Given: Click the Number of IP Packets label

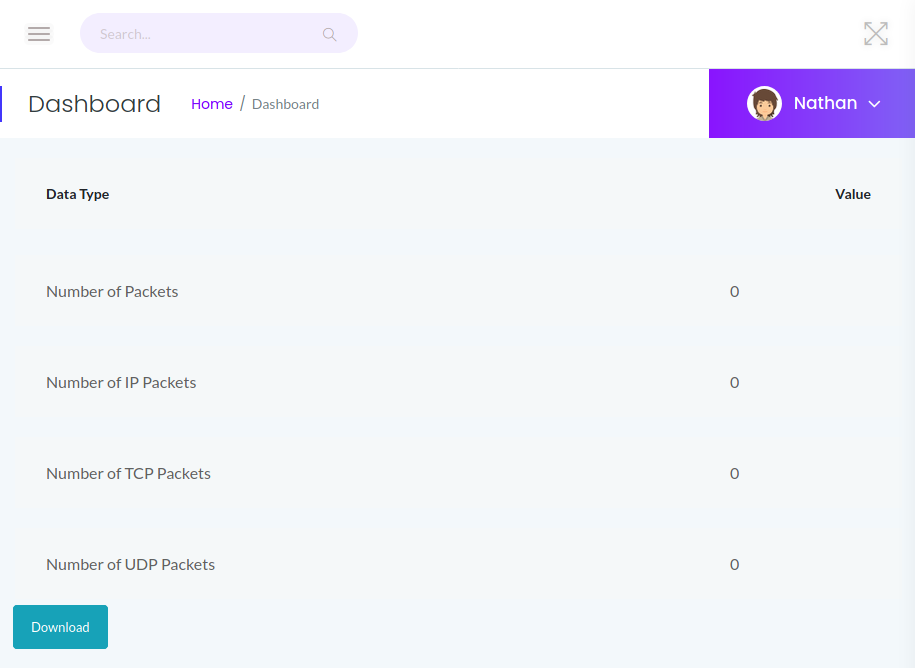Looking at the screenshot, I should [x=121, y=383].
